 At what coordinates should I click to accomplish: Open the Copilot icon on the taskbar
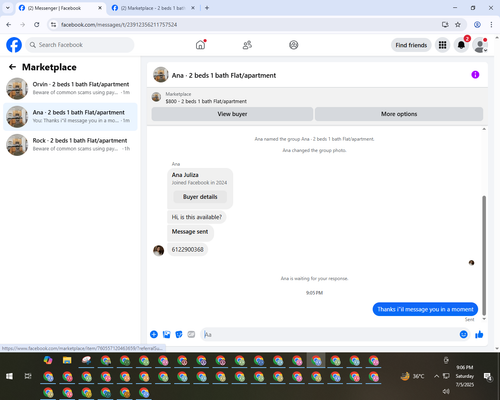click(x=48, y=360)
